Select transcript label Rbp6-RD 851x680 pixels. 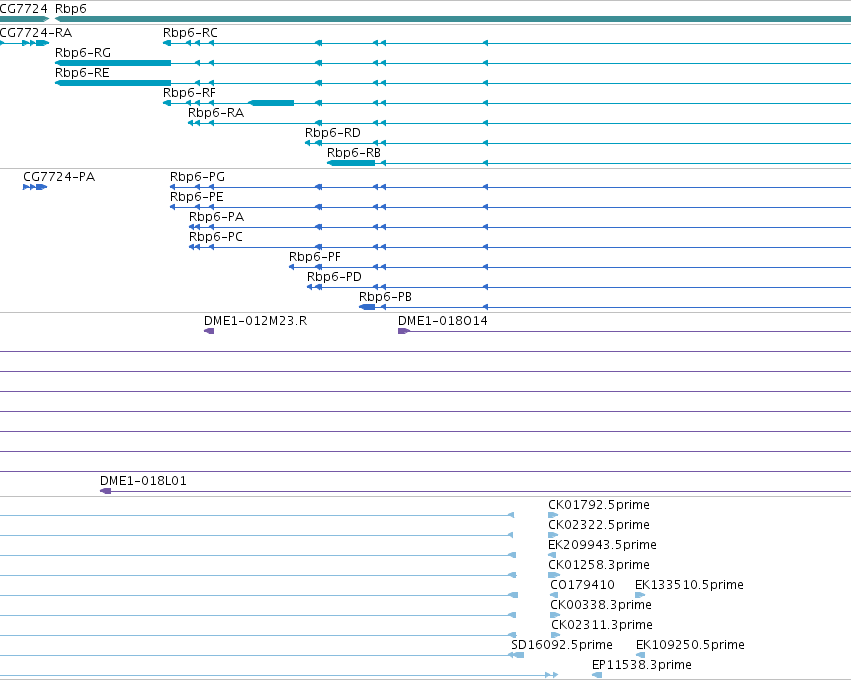333,133
